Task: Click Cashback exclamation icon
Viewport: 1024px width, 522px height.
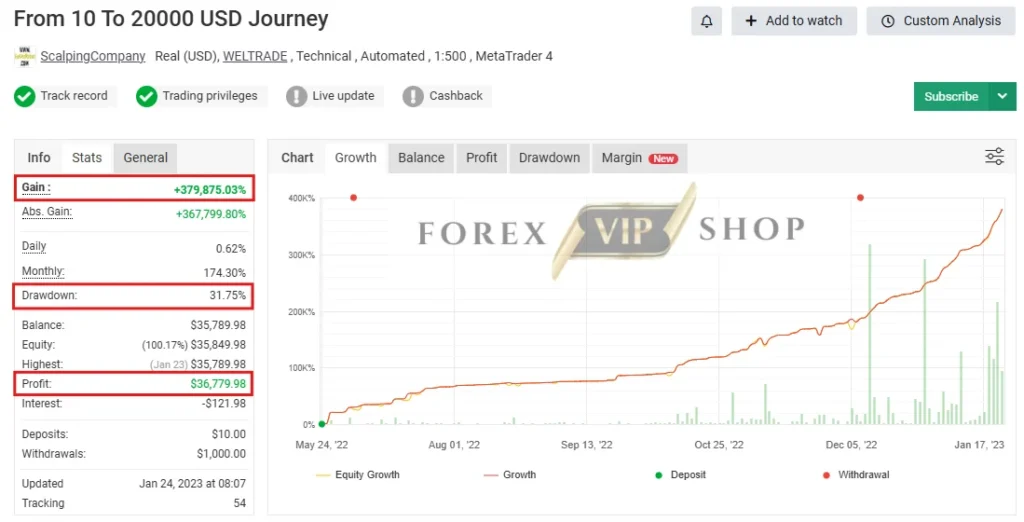Action: coord(413,96)
